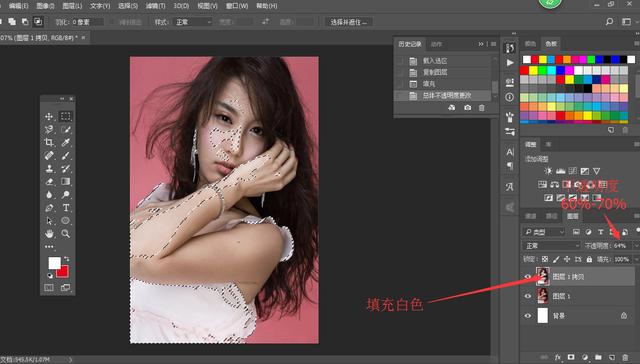Open the Edit Toolbar three-dots menu

(49, 246)
